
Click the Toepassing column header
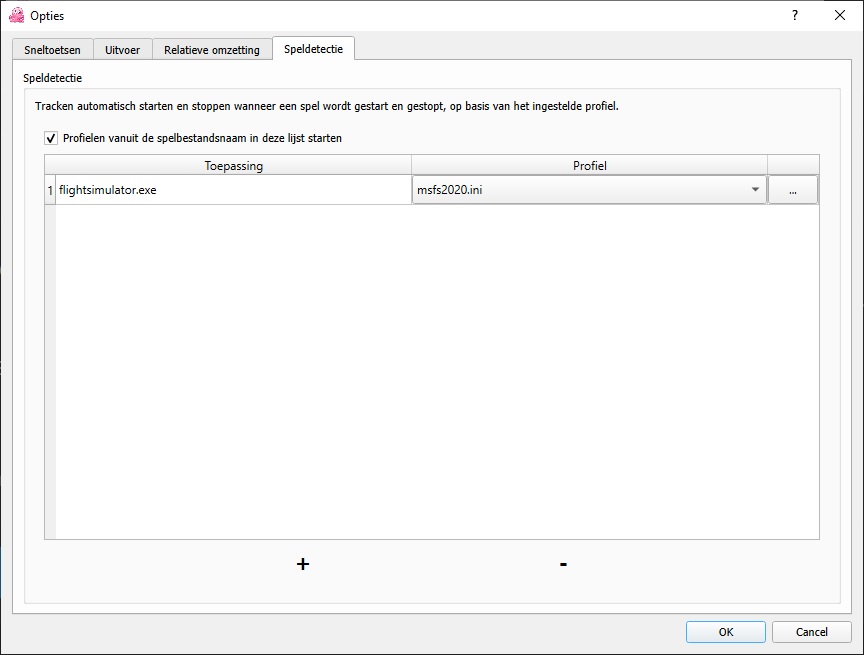coord(234,165)
